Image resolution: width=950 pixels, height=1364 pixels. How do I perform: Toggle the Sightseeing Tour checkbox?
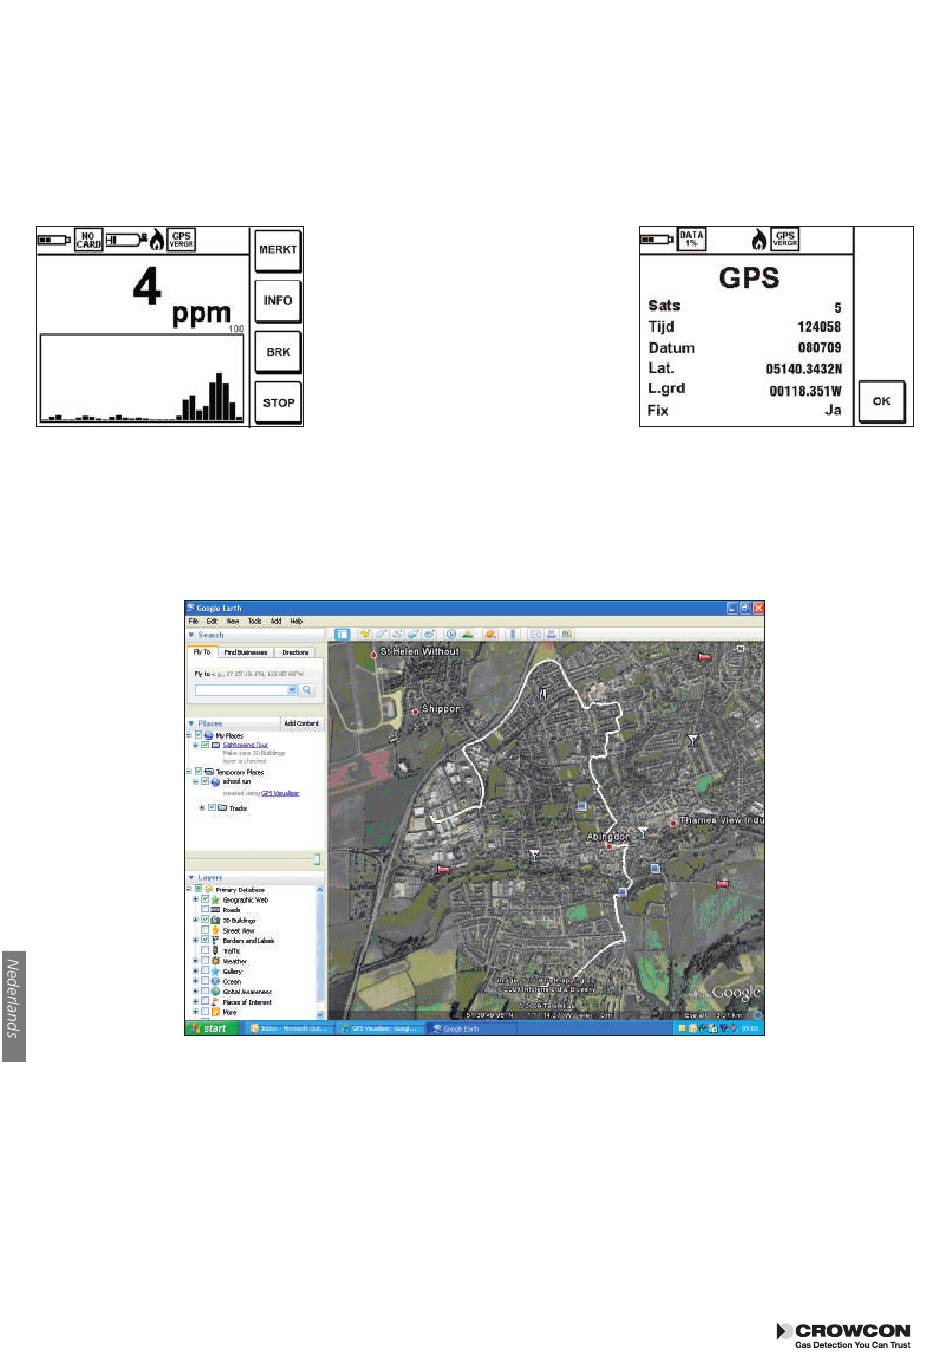(x=205, y=745)
